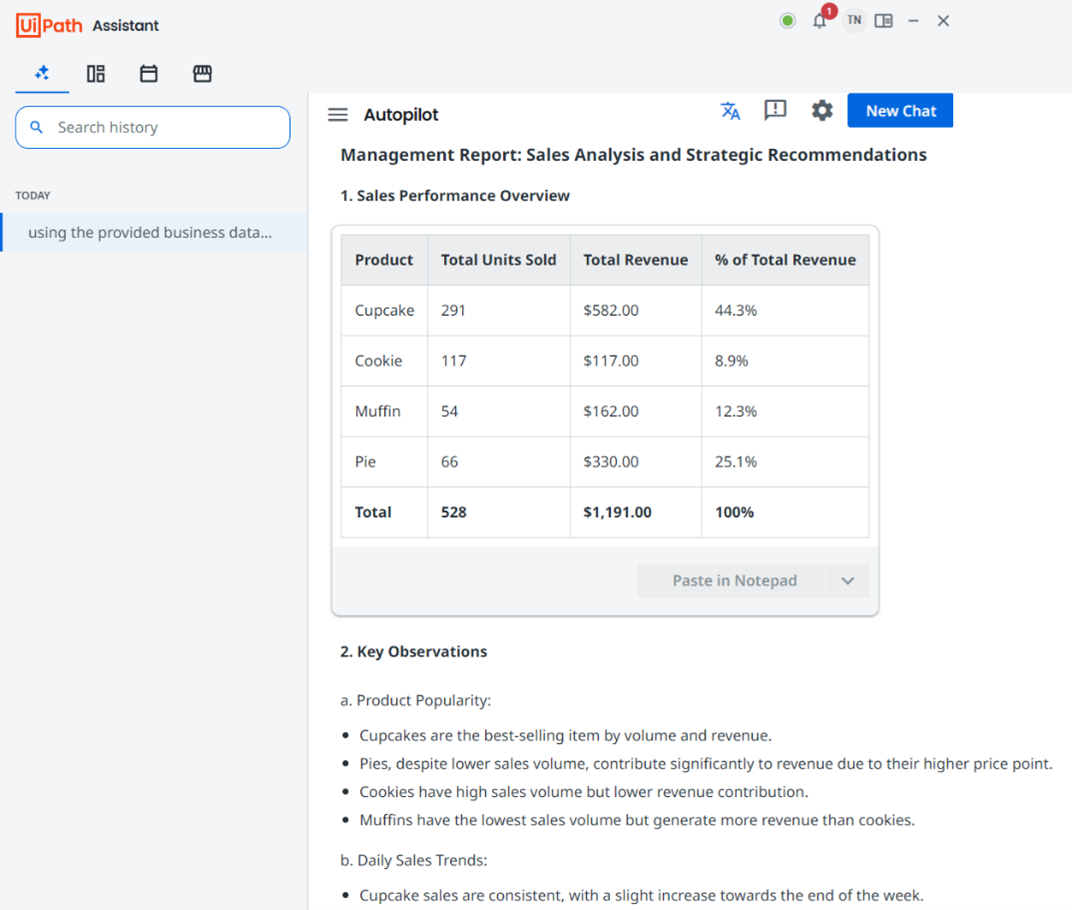Start a New Chat
Screen dimensions: 1072x910
point(900,111)
